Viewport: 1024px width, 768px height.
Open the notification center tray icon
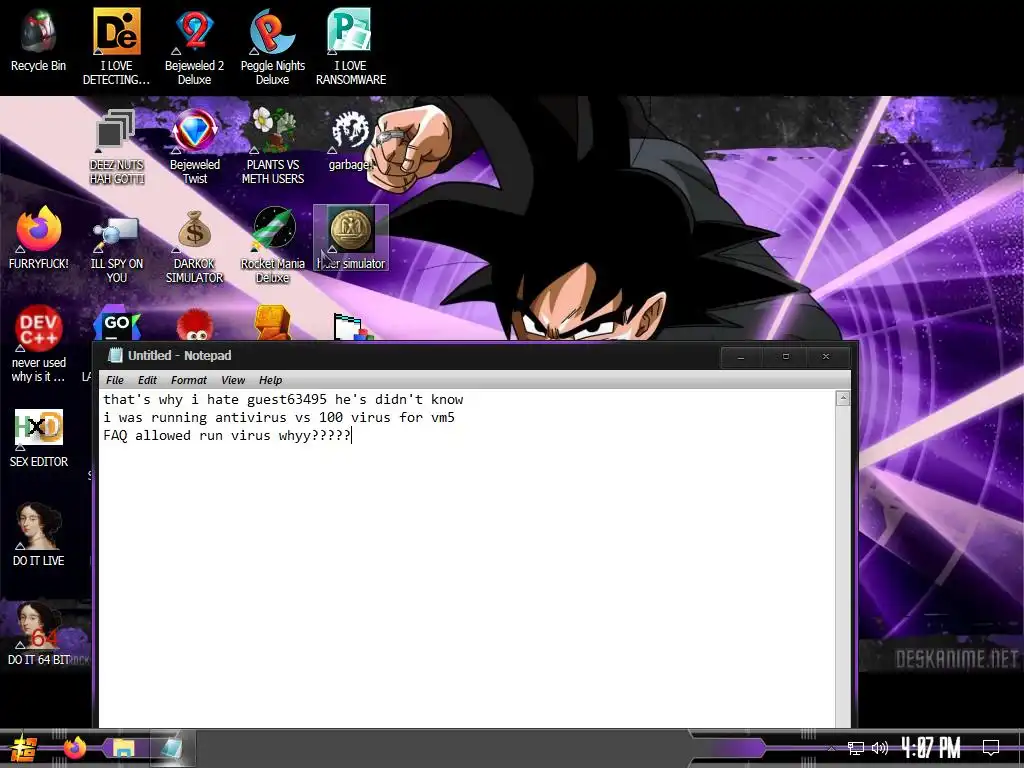(x=991, y=748)
